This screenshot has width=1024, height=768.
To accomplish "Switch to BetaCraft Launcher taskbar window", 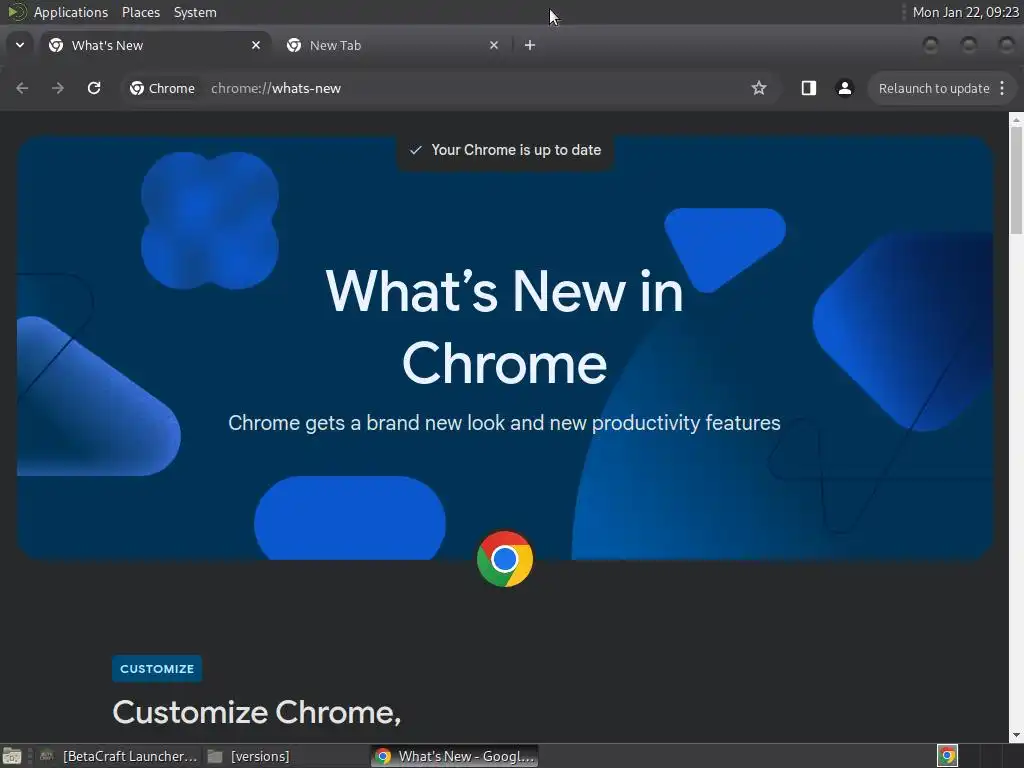I will point(119,756).
